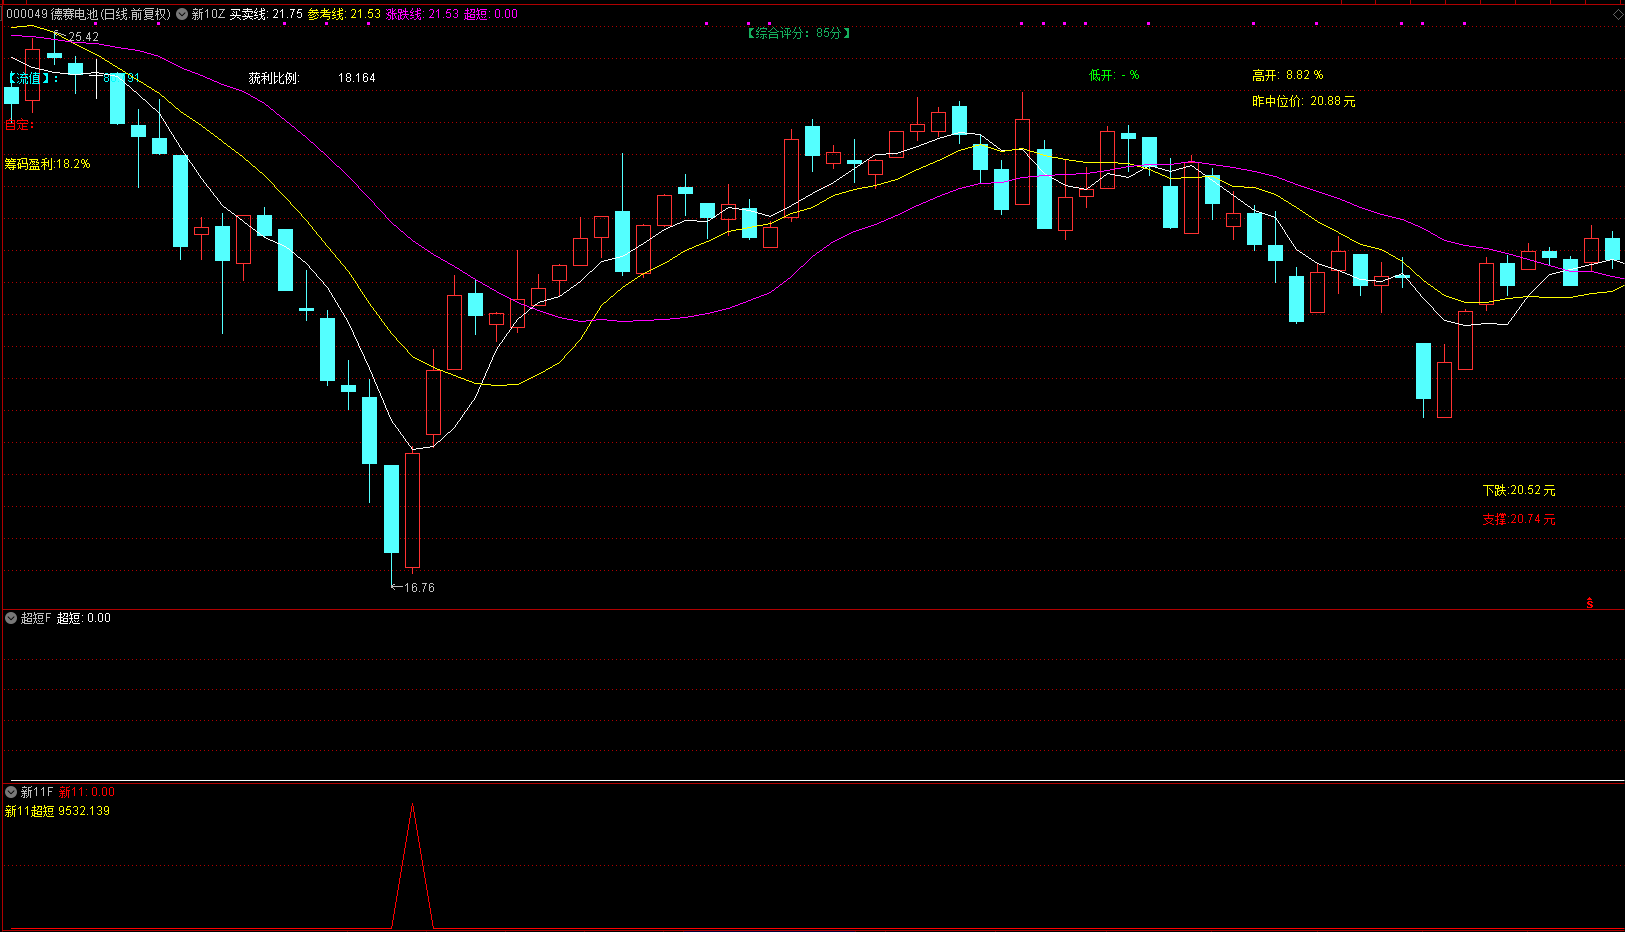Click the 新11F panel name
This screenshot has width=1625, height=932.
point(37,792)
